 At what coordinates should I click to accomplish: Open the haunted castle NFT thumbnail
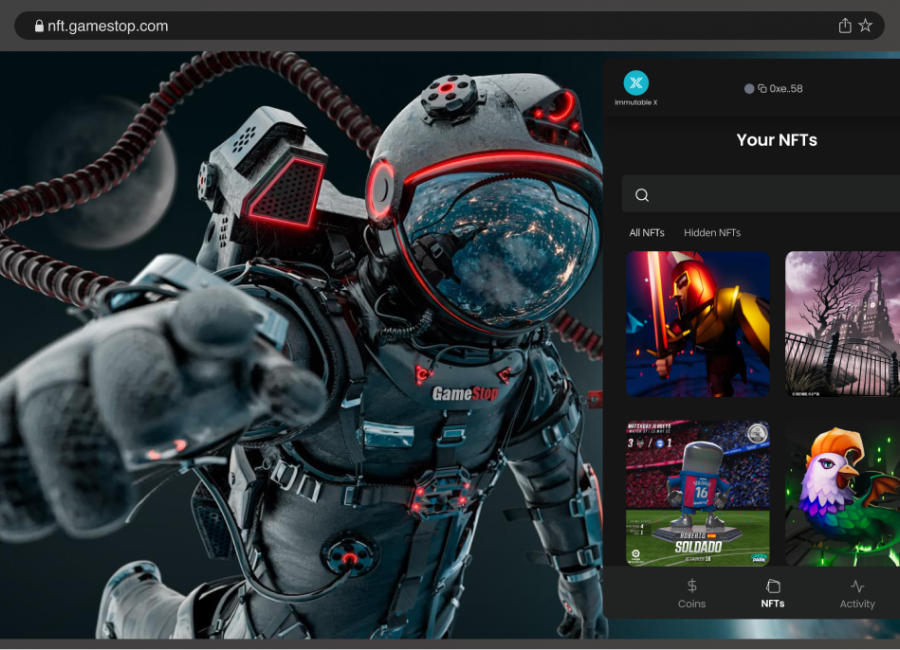[842, 324]
